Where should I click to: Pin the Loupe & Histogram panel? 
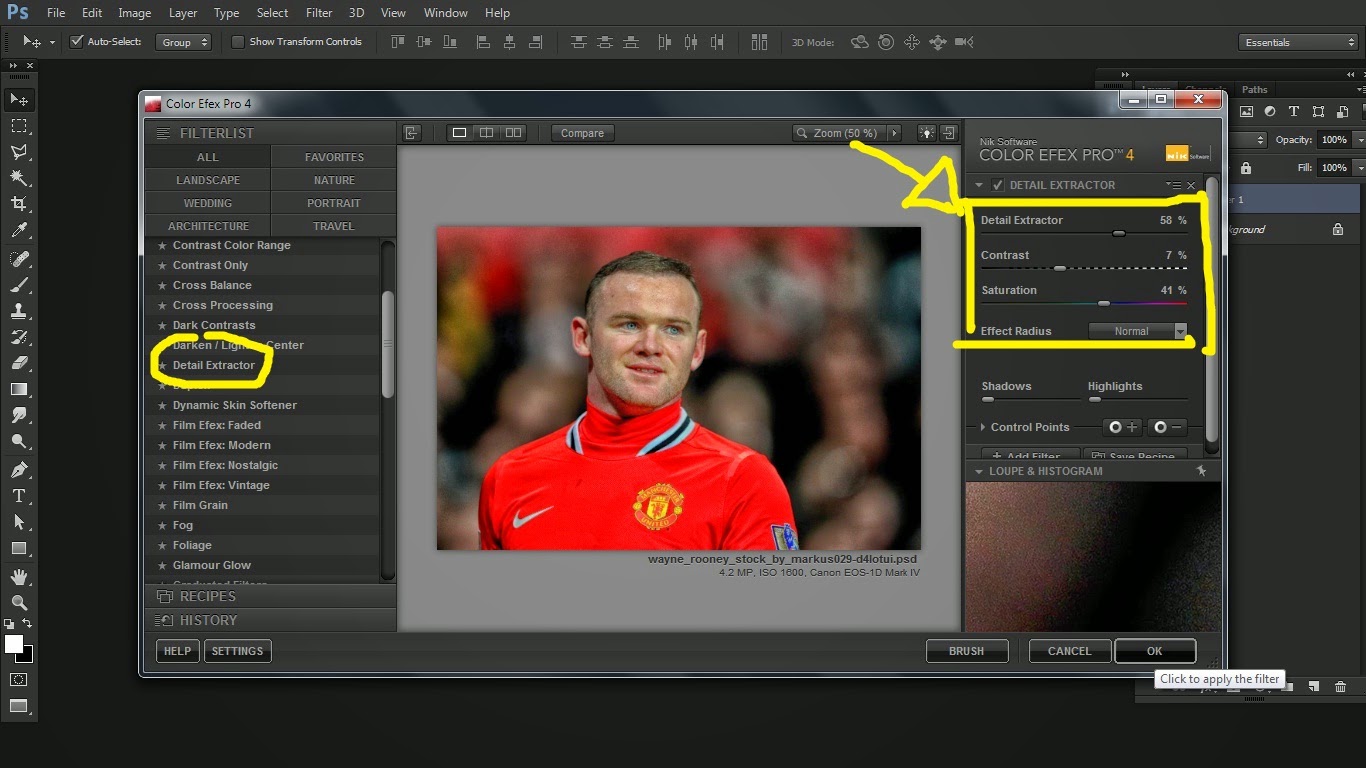point(1201,471)
